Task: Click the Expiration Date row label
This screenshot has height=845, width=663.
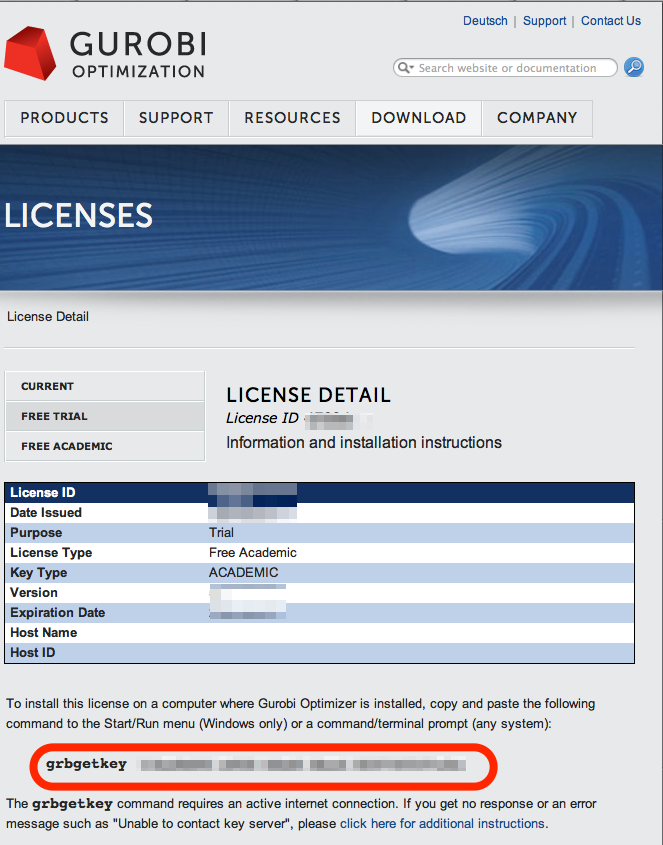Action: pyautogui.click(x=57, y=612)
